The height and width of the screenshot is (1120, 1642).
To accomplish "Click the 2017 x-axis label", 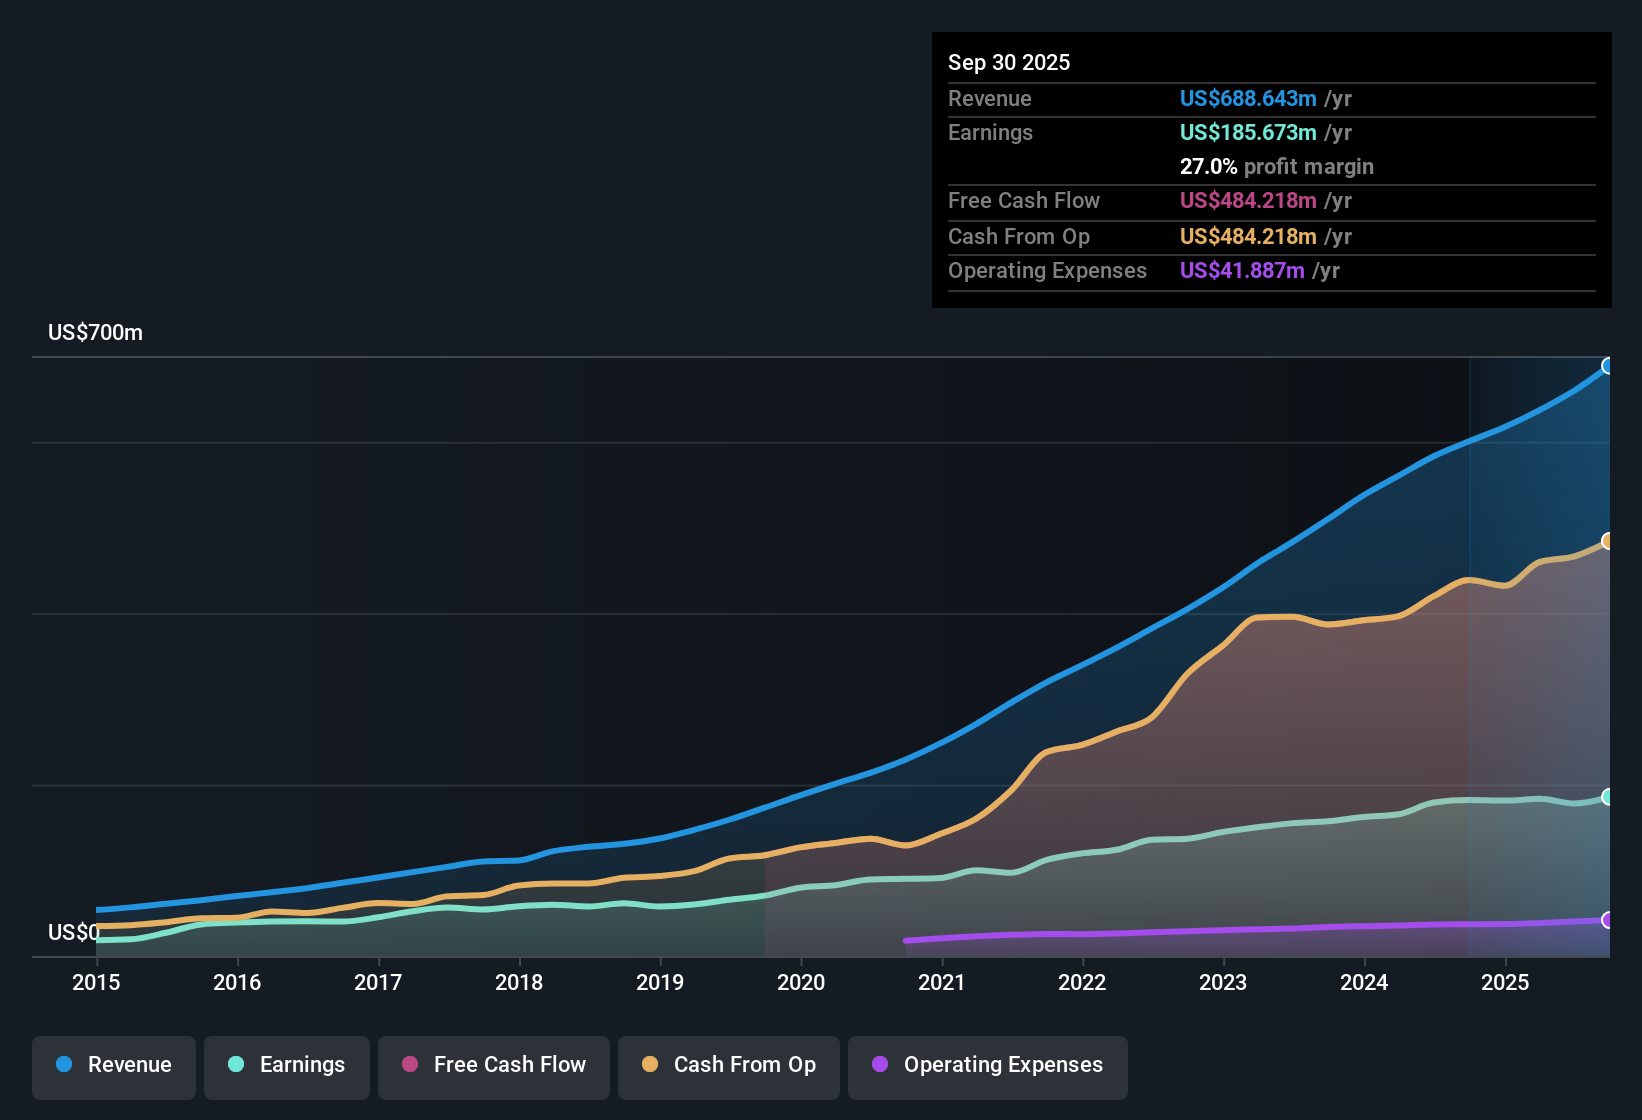I will pyautogui.click(x=378, y=982).
